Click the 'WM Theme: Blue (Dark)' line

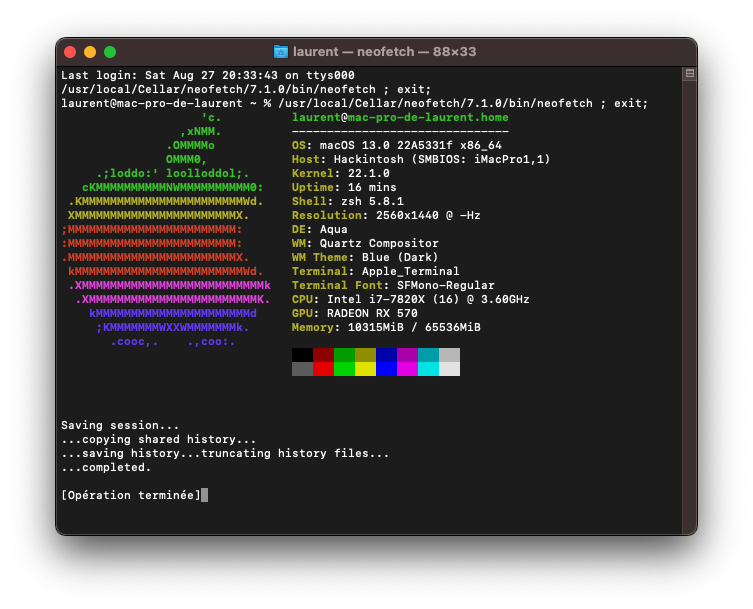365,257
